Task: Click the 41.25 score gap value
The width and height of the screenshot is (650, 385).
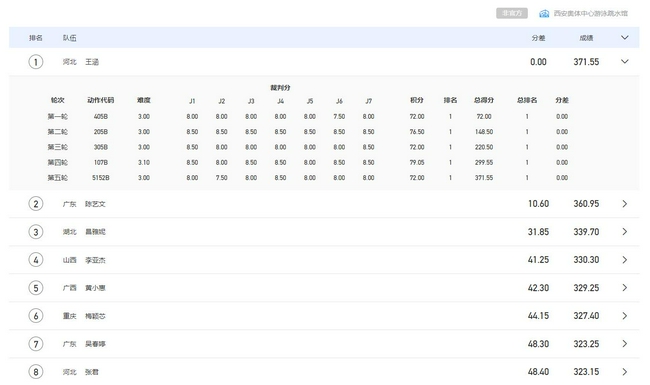Action: coord(538,260)
